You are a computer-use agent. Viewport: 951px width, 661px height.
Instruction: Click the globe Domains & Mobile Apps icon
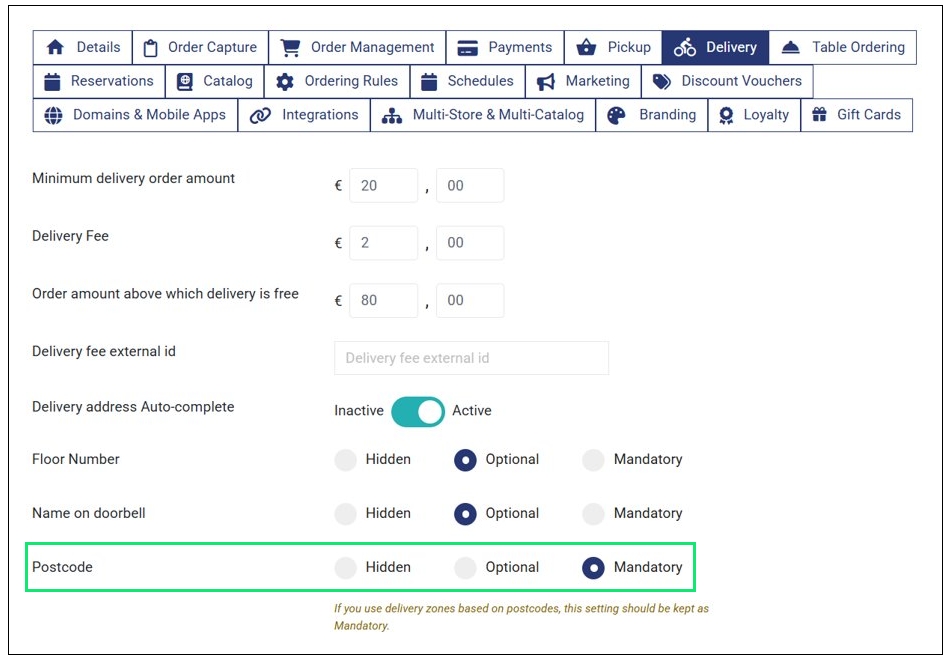53,115
